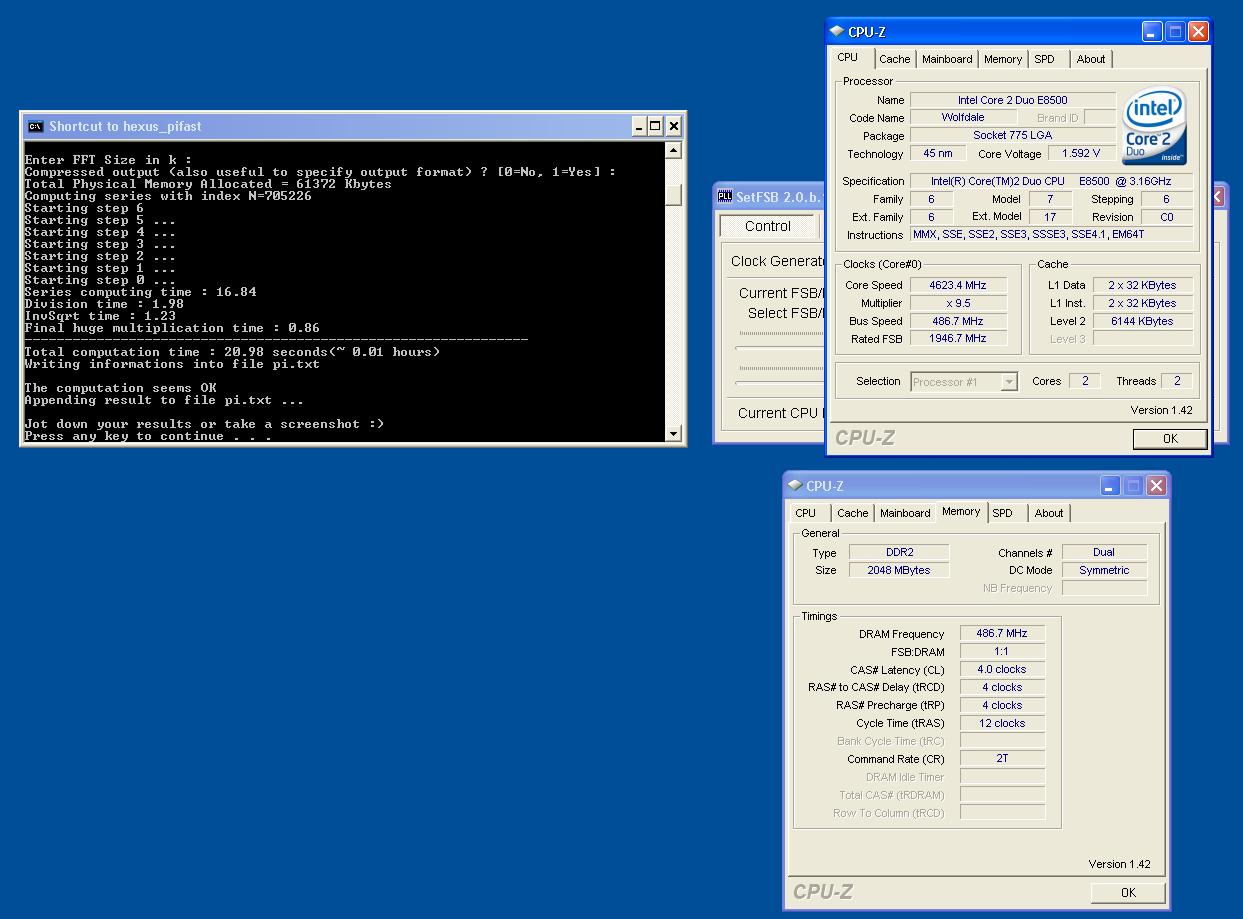Click the console vertical scrollbar thumb

click(673, 195)
